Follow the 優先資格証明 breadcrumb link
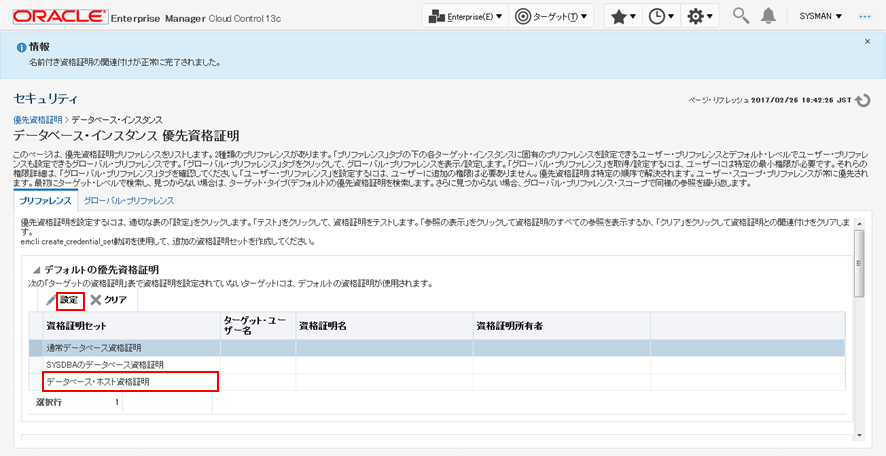Image resolution: width=886 pixels, height=456 pixels. 37,120
